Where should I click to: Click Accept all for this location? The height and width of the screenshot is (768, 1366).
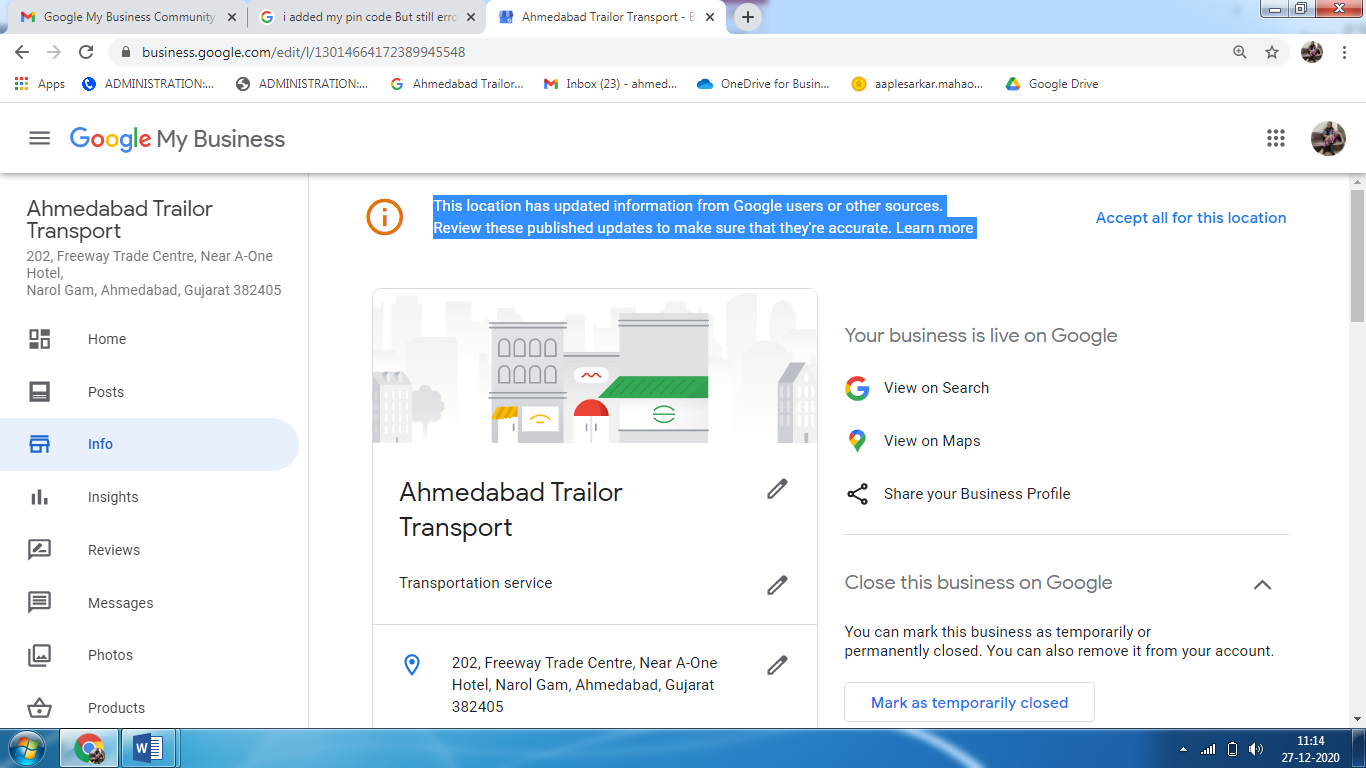point(1191,217)
